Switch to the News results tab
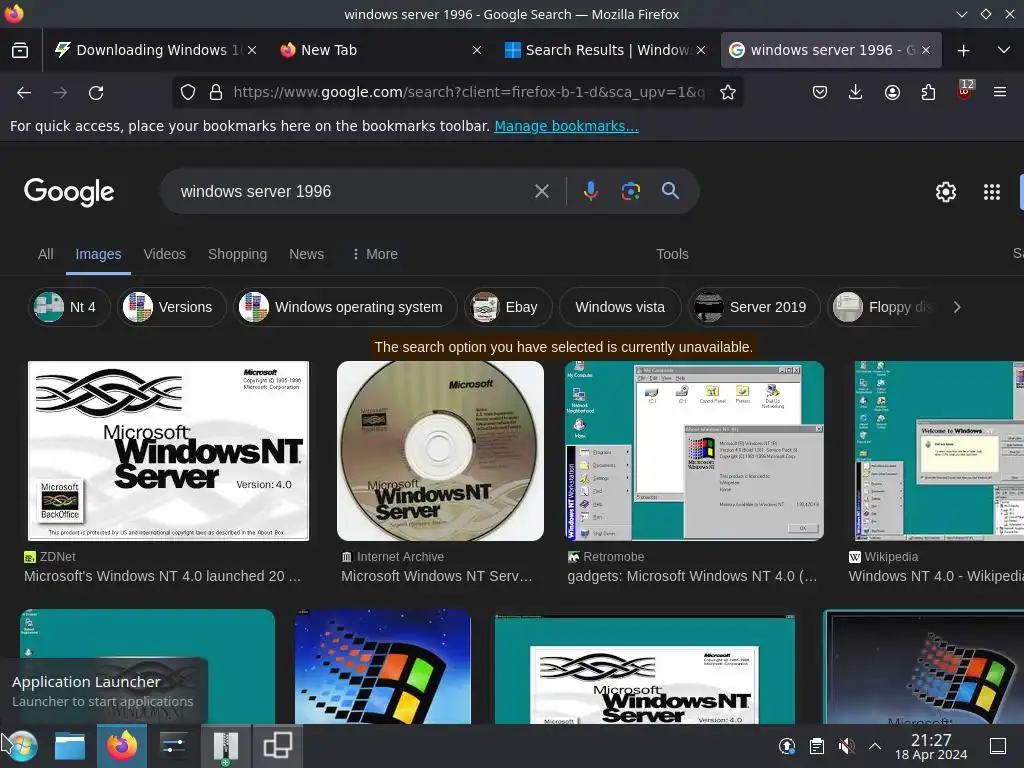 click(x=306, y=254)
